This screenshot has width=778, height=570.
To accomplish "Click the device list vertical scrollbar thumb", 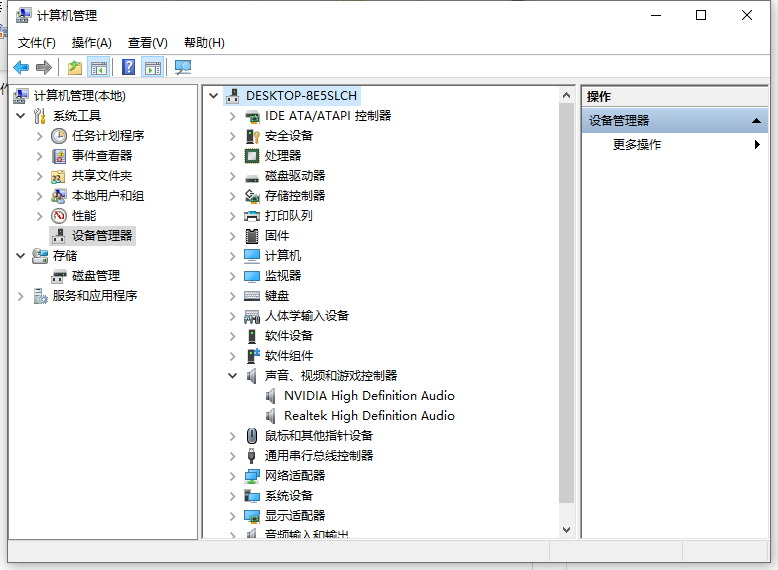I will (566, 303).
